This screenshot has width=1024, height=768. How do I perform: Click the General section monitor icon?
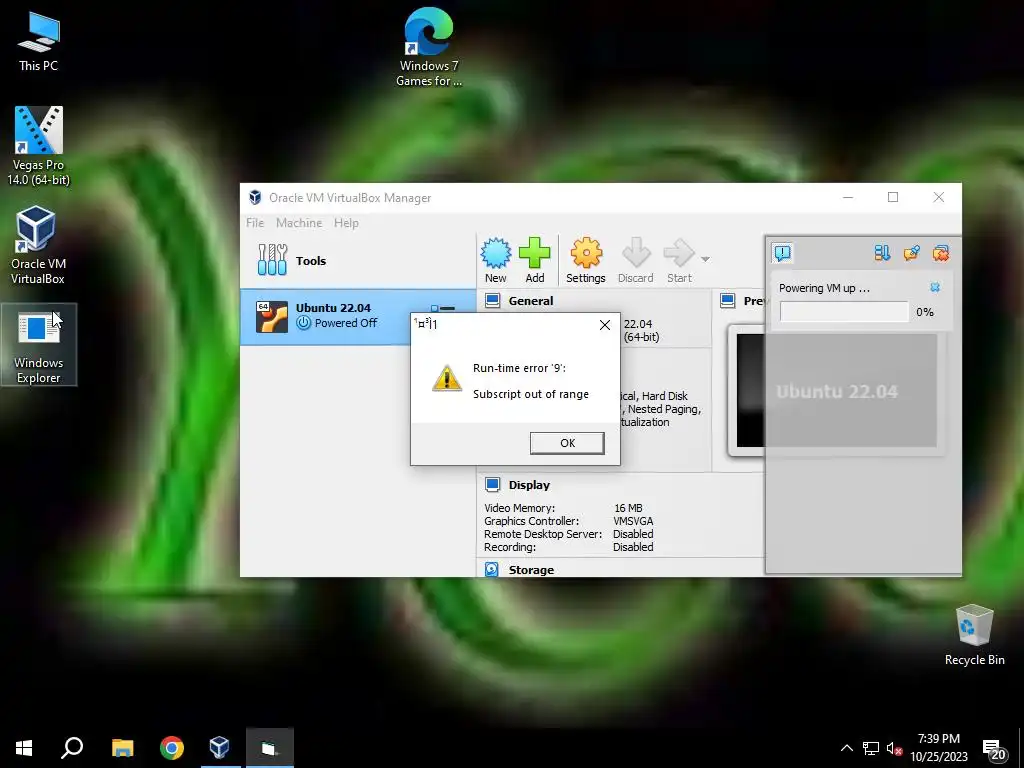point(492,300)
